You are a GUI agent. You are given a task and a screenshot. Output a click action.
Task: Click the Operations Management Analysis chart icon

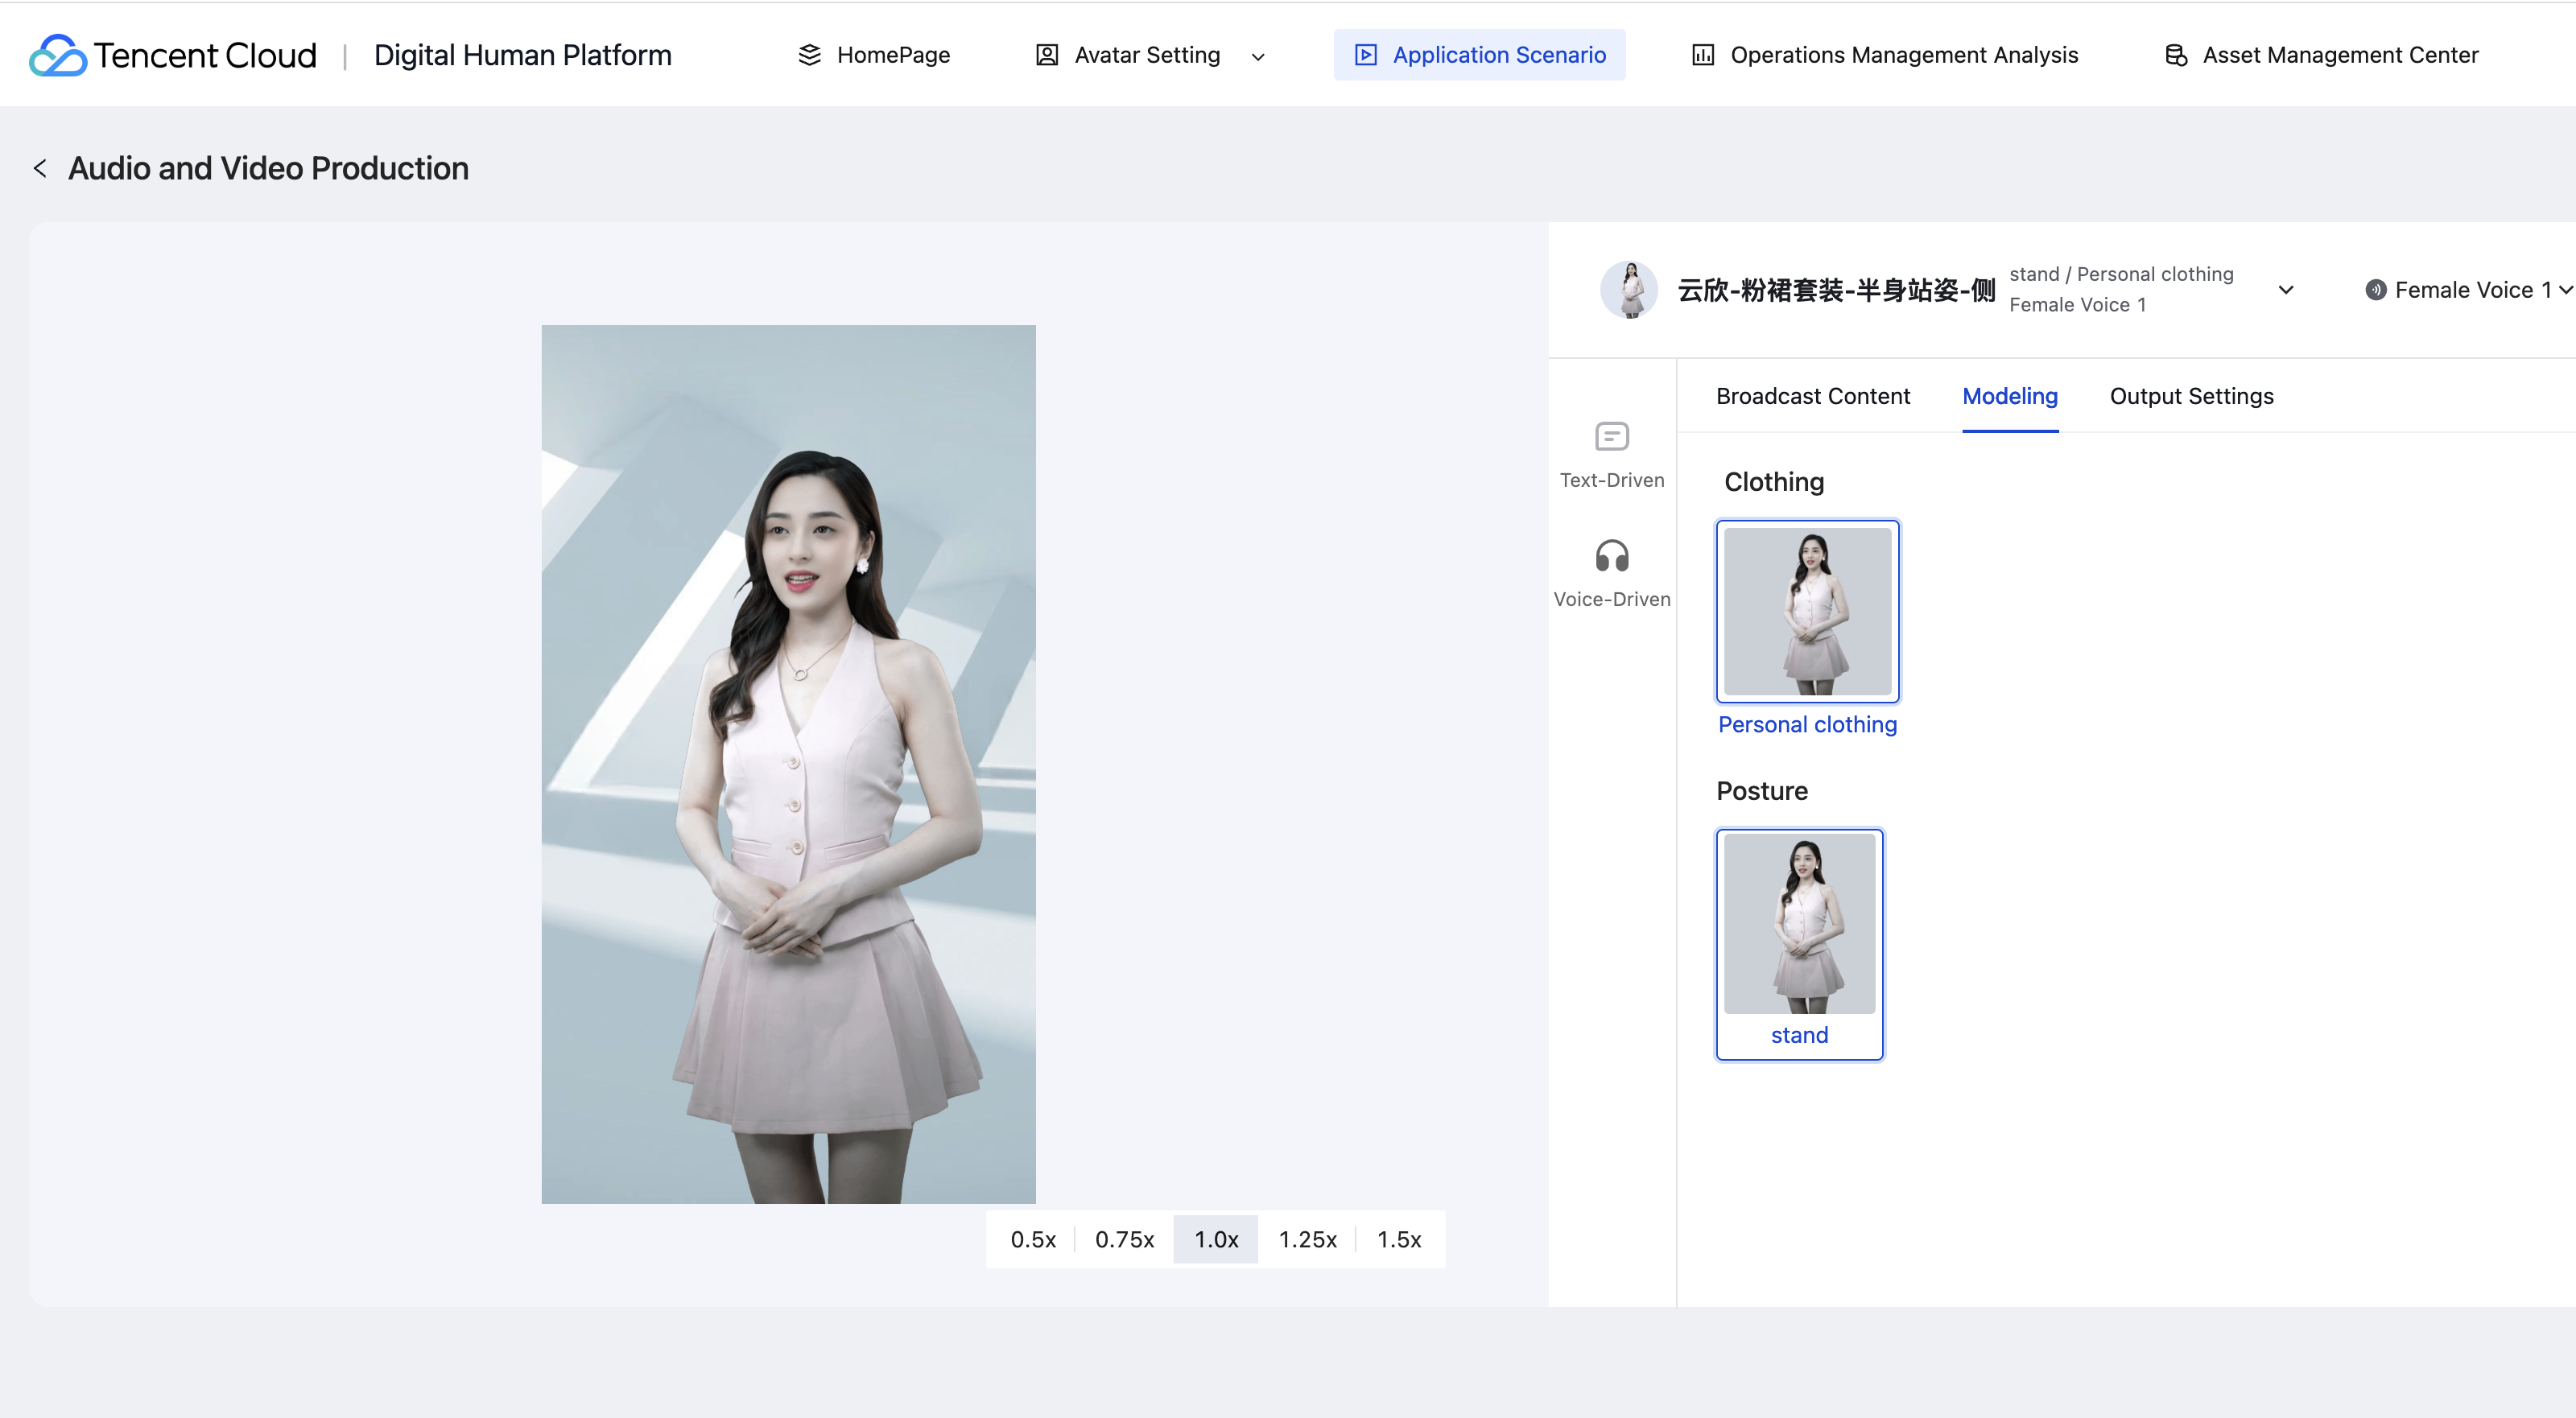(x=1702, y=55)
